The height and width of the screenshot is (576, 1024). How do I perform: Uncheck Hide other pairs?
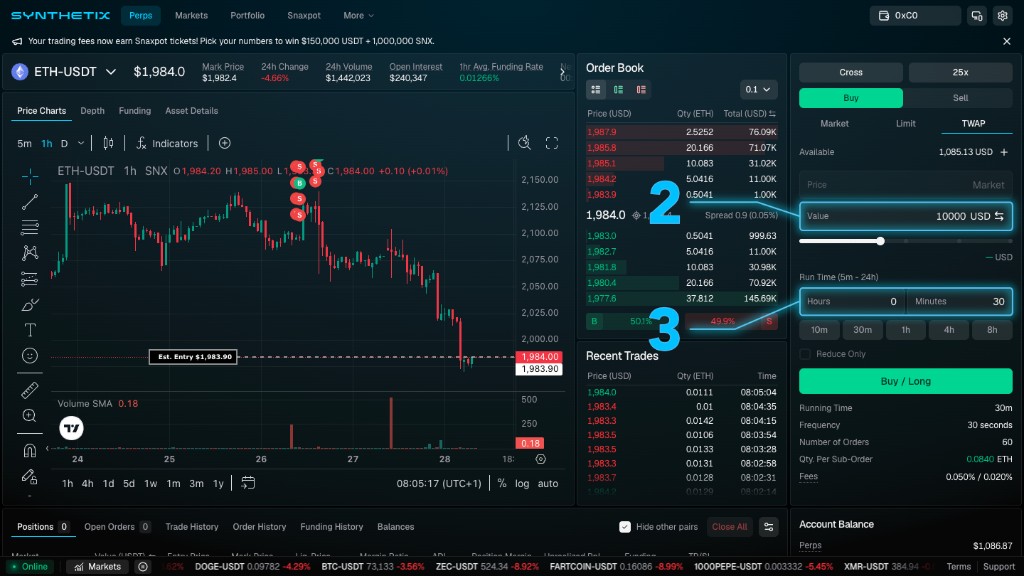[625, 527]
